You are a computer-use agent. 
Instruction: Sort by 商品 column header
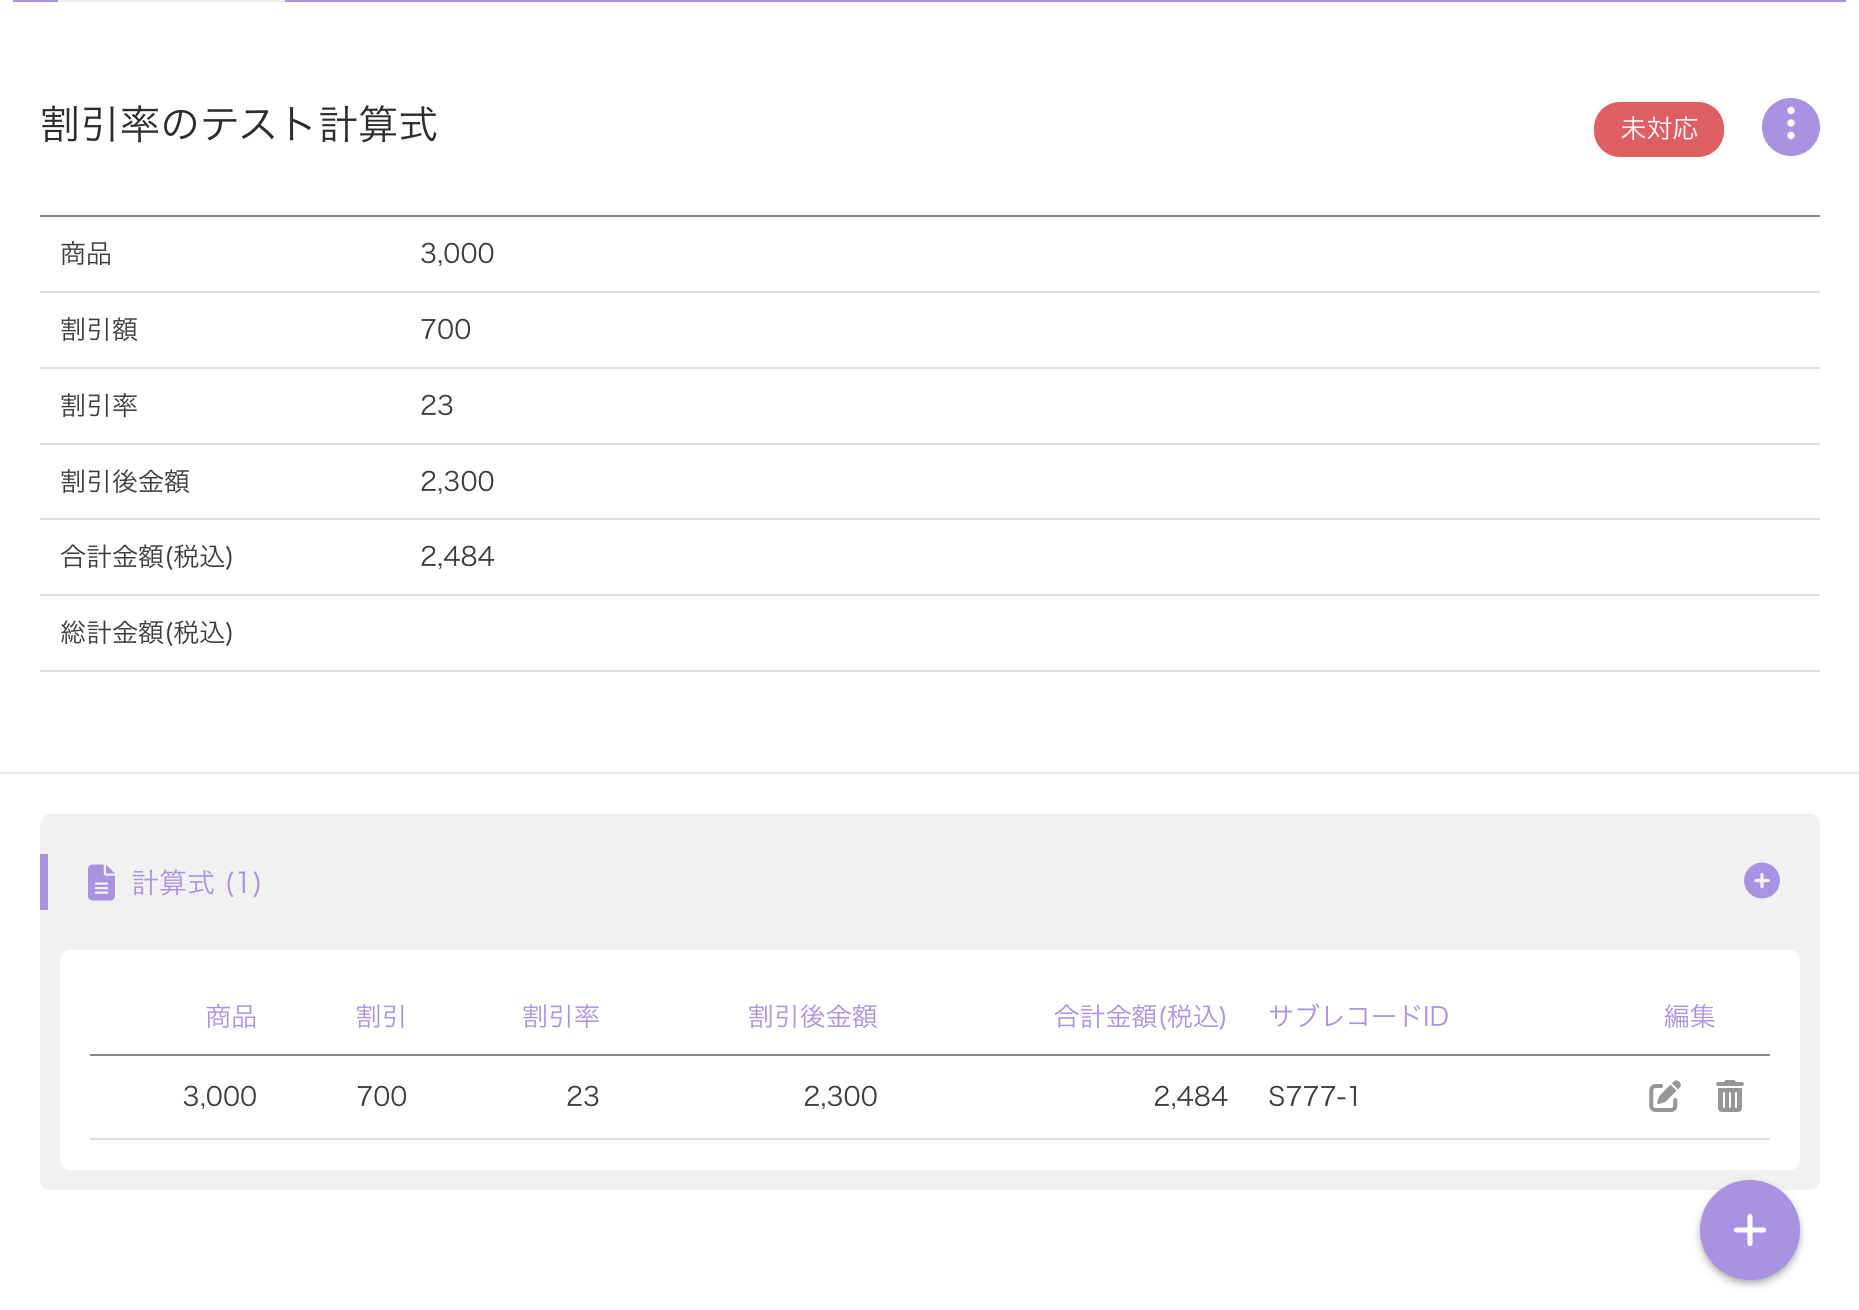pos(231,1017)
